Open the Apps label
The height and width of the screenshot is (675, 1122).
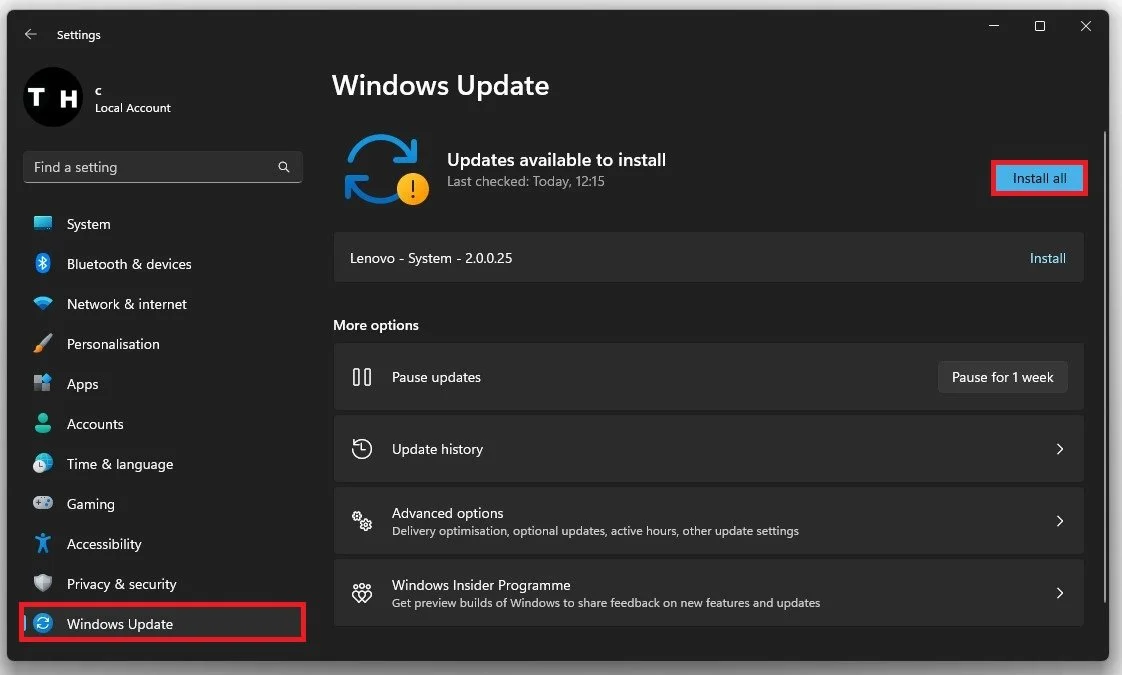pyautogui.click(x=82, y=384)
